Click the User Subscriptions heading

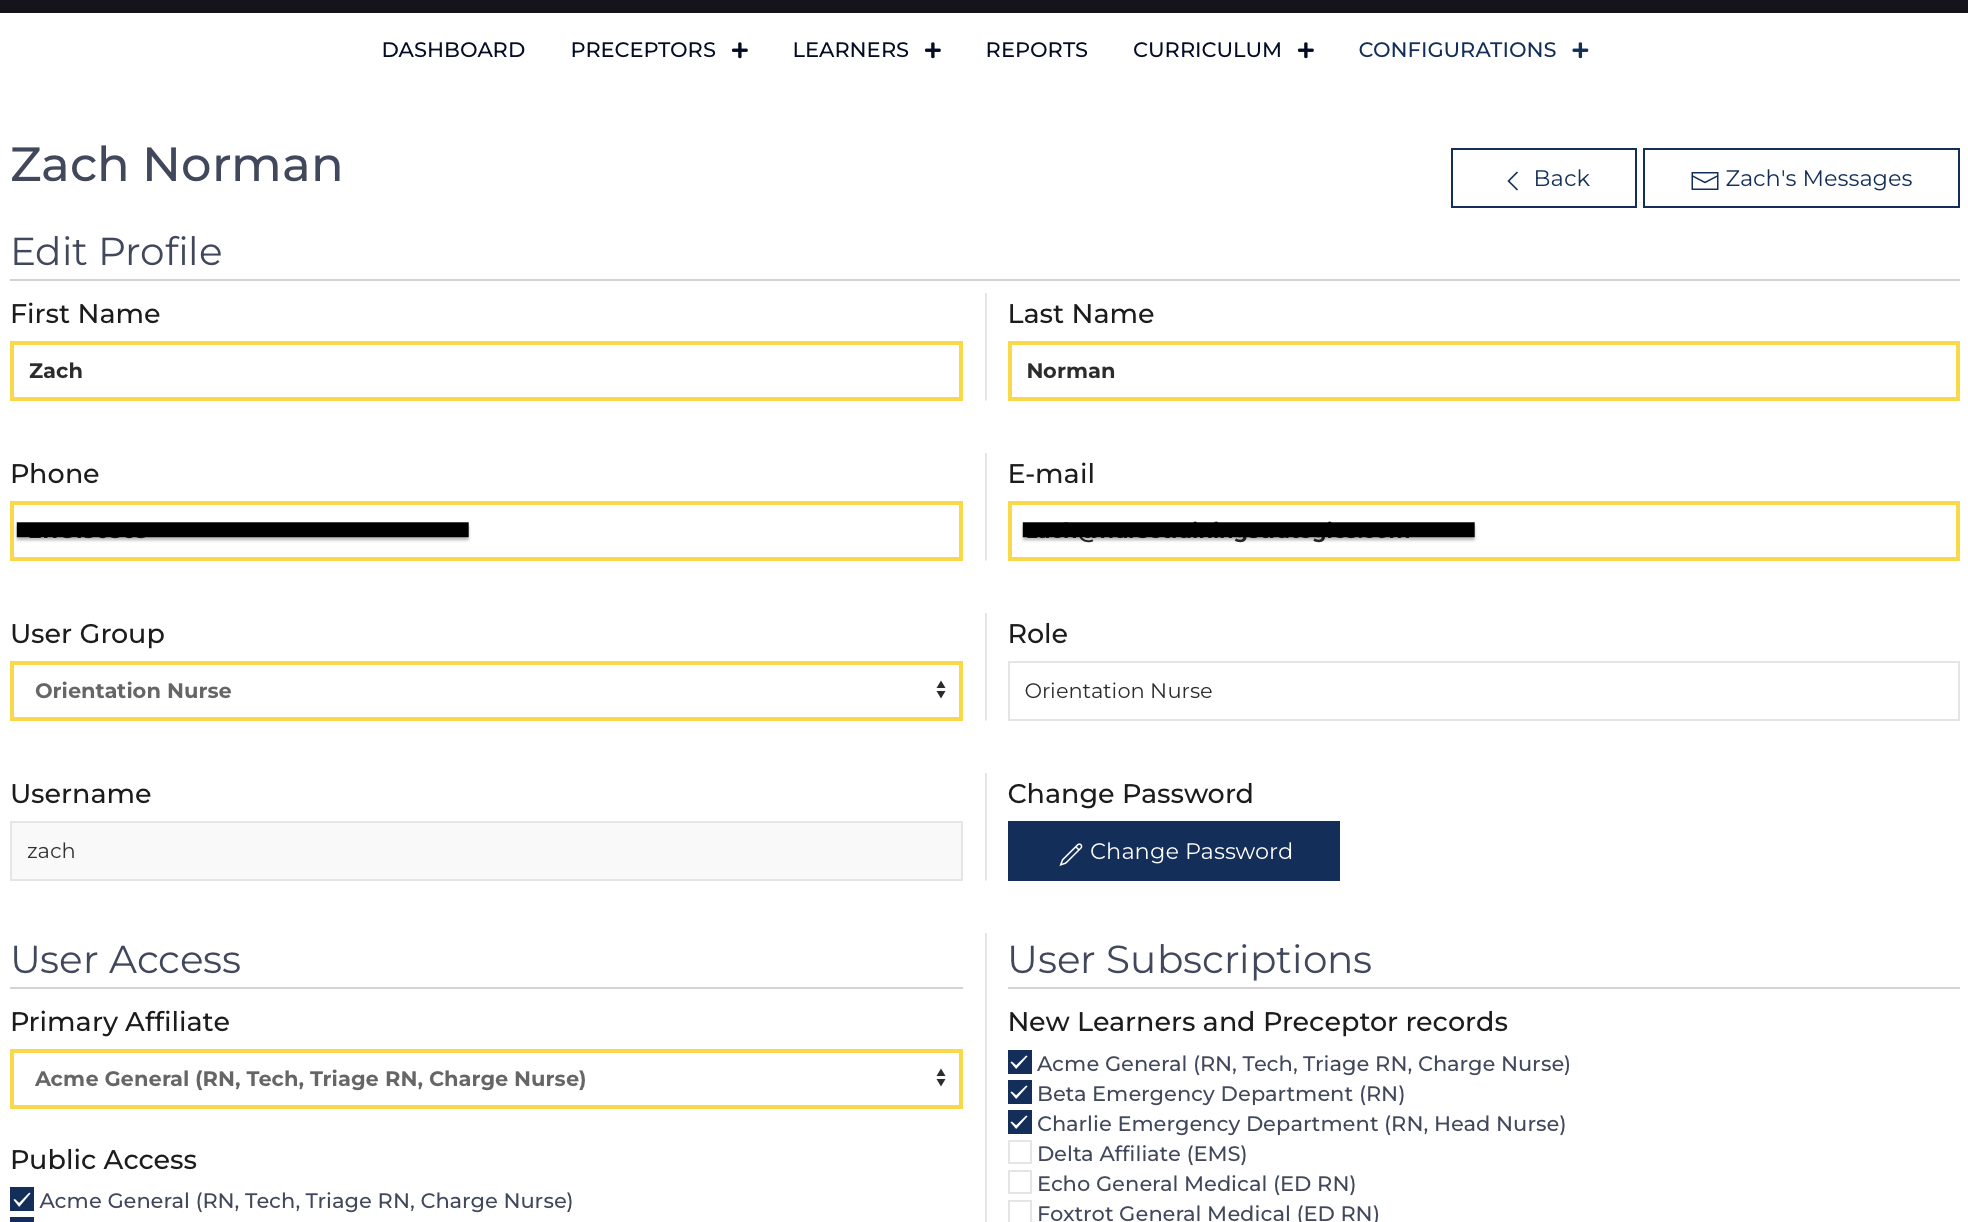coord(1190,960)
